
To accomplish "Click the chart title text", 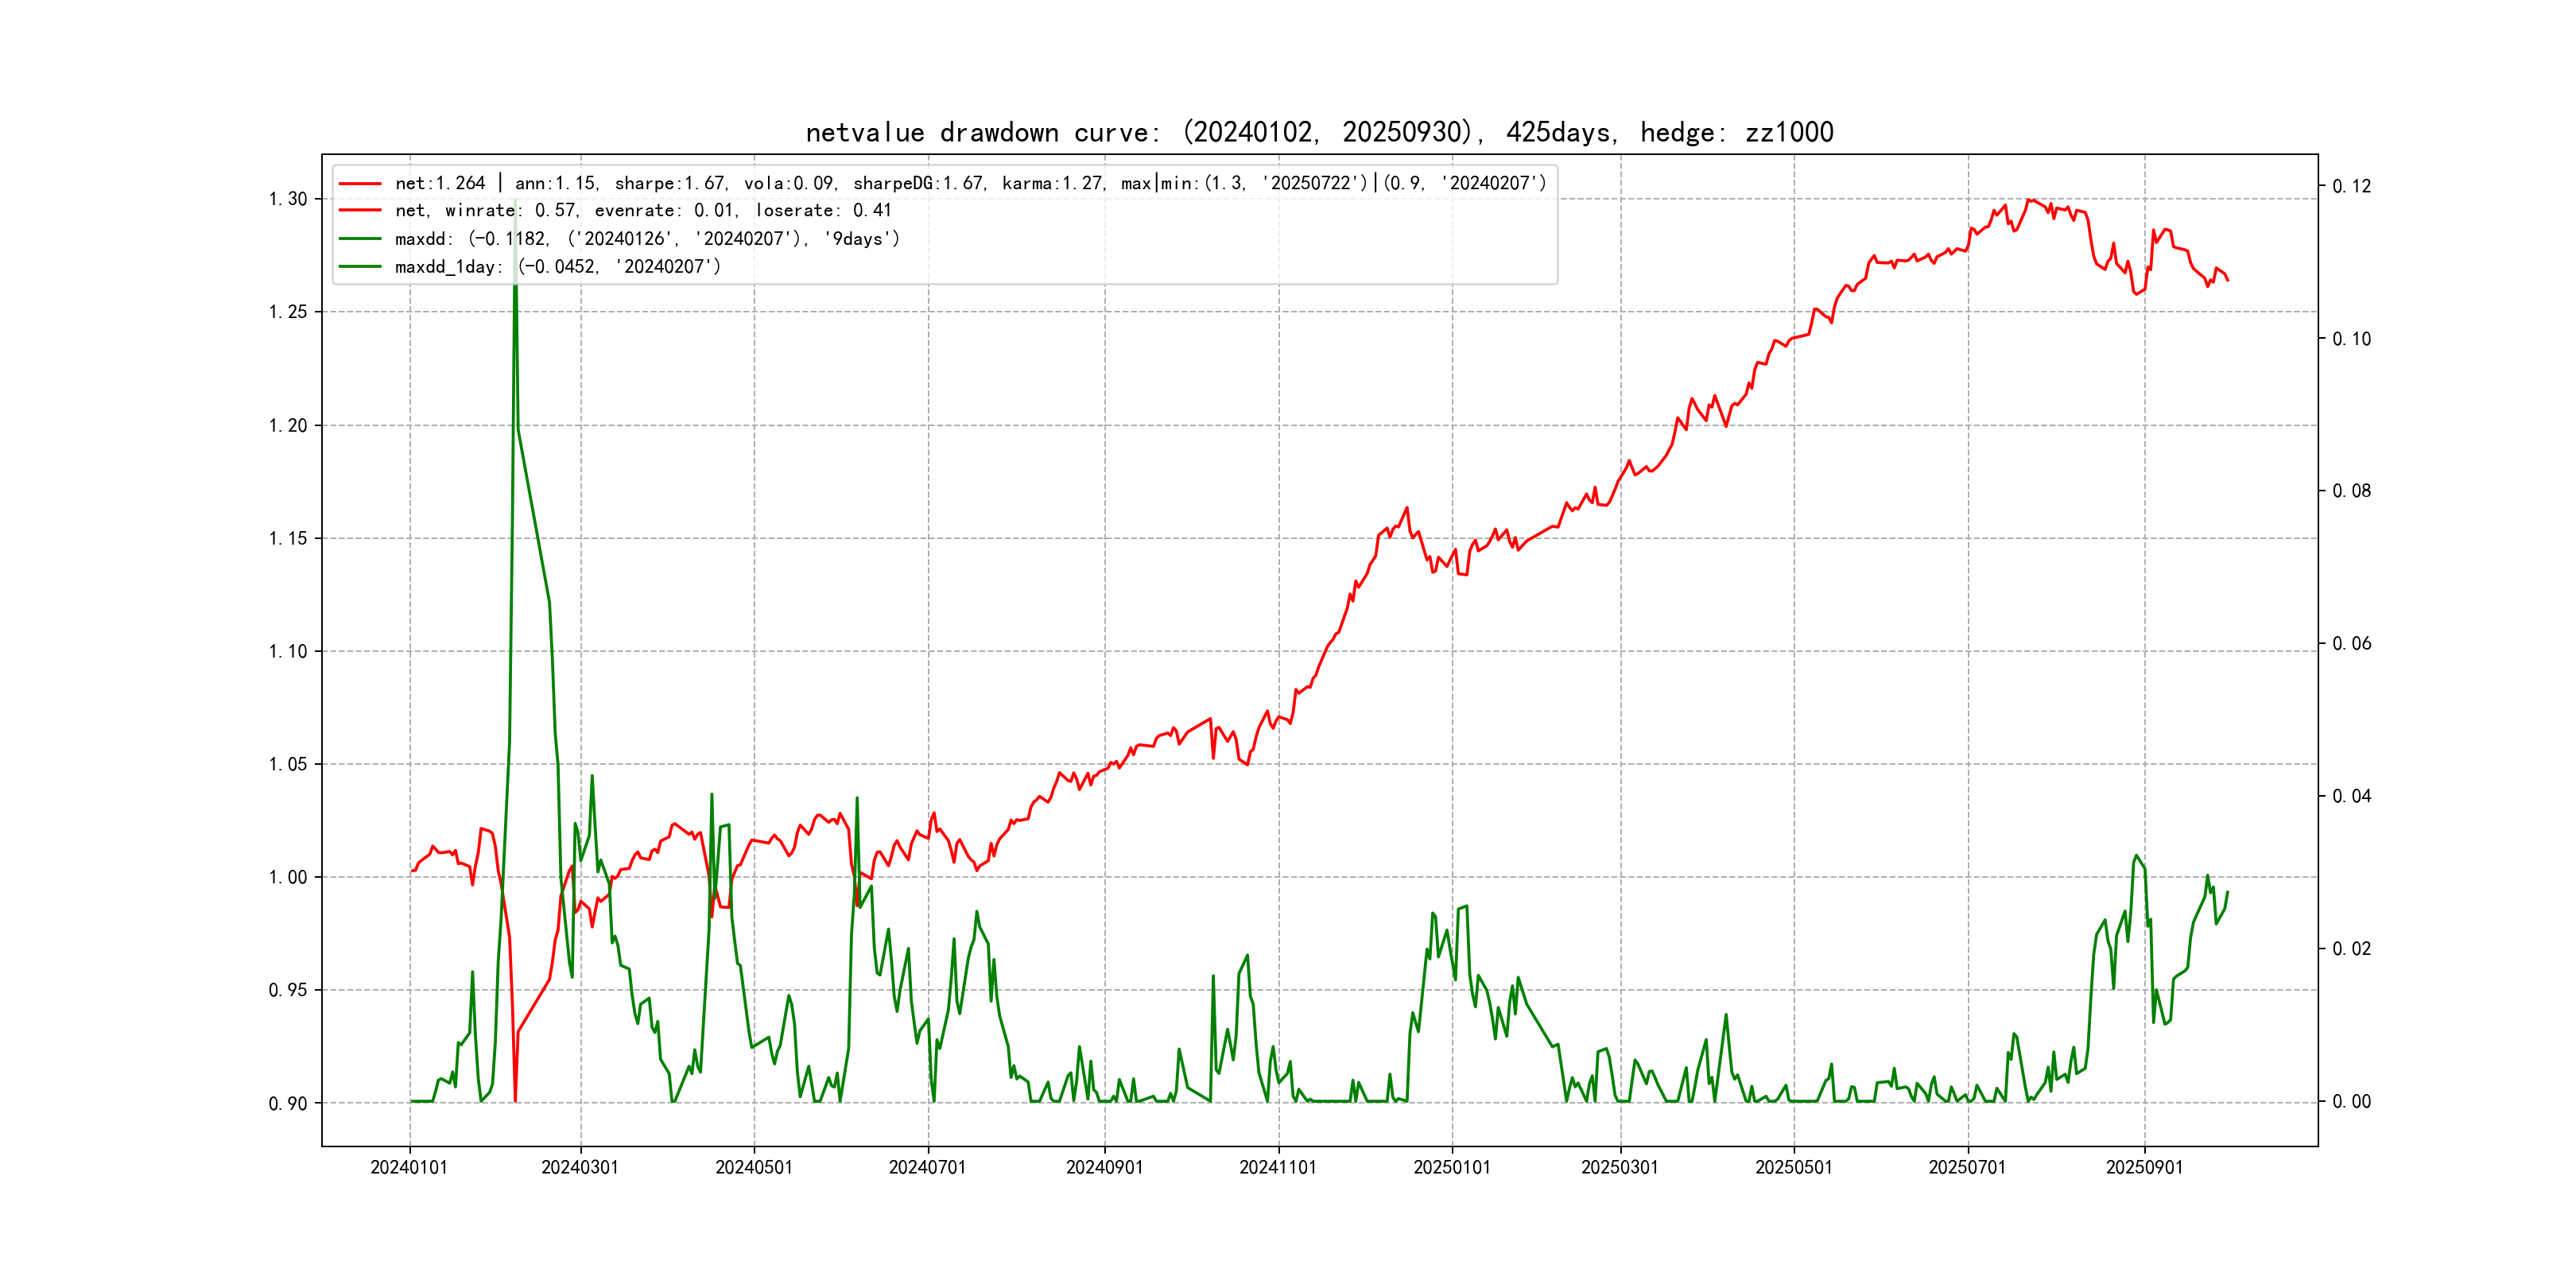I will coord(1319,132).
